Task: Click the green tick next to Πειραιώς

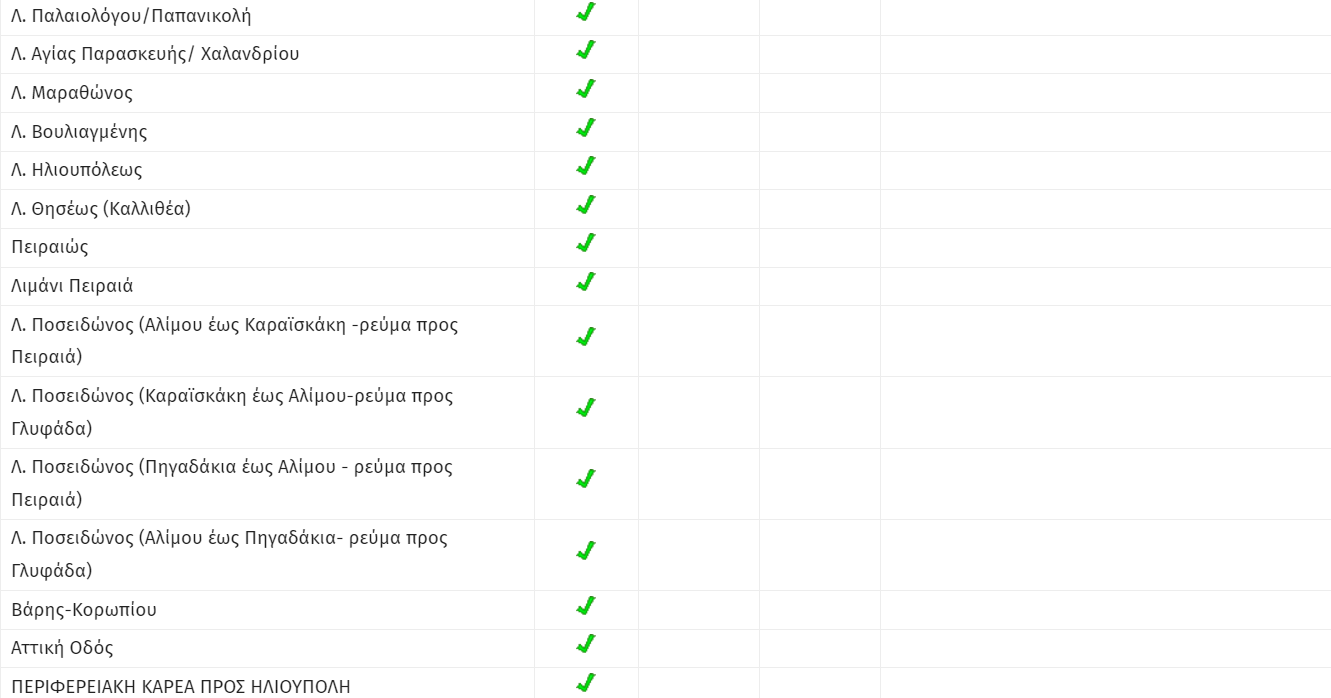Action: coord(586,243)
